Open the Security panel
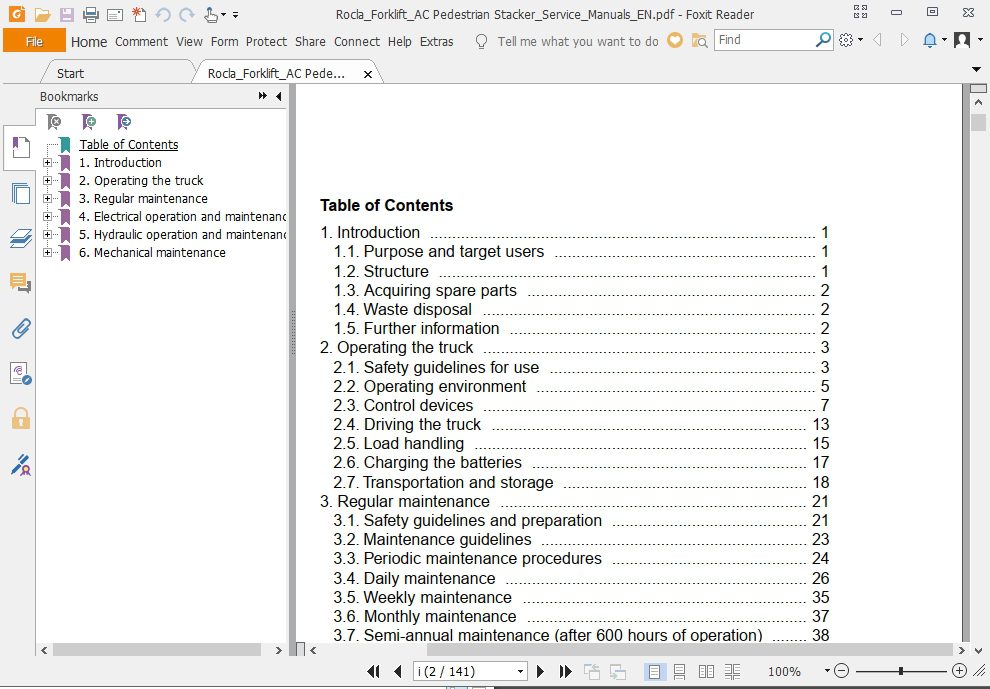The height and width of the screenshot is (689, 990). [x=21, y=418]
